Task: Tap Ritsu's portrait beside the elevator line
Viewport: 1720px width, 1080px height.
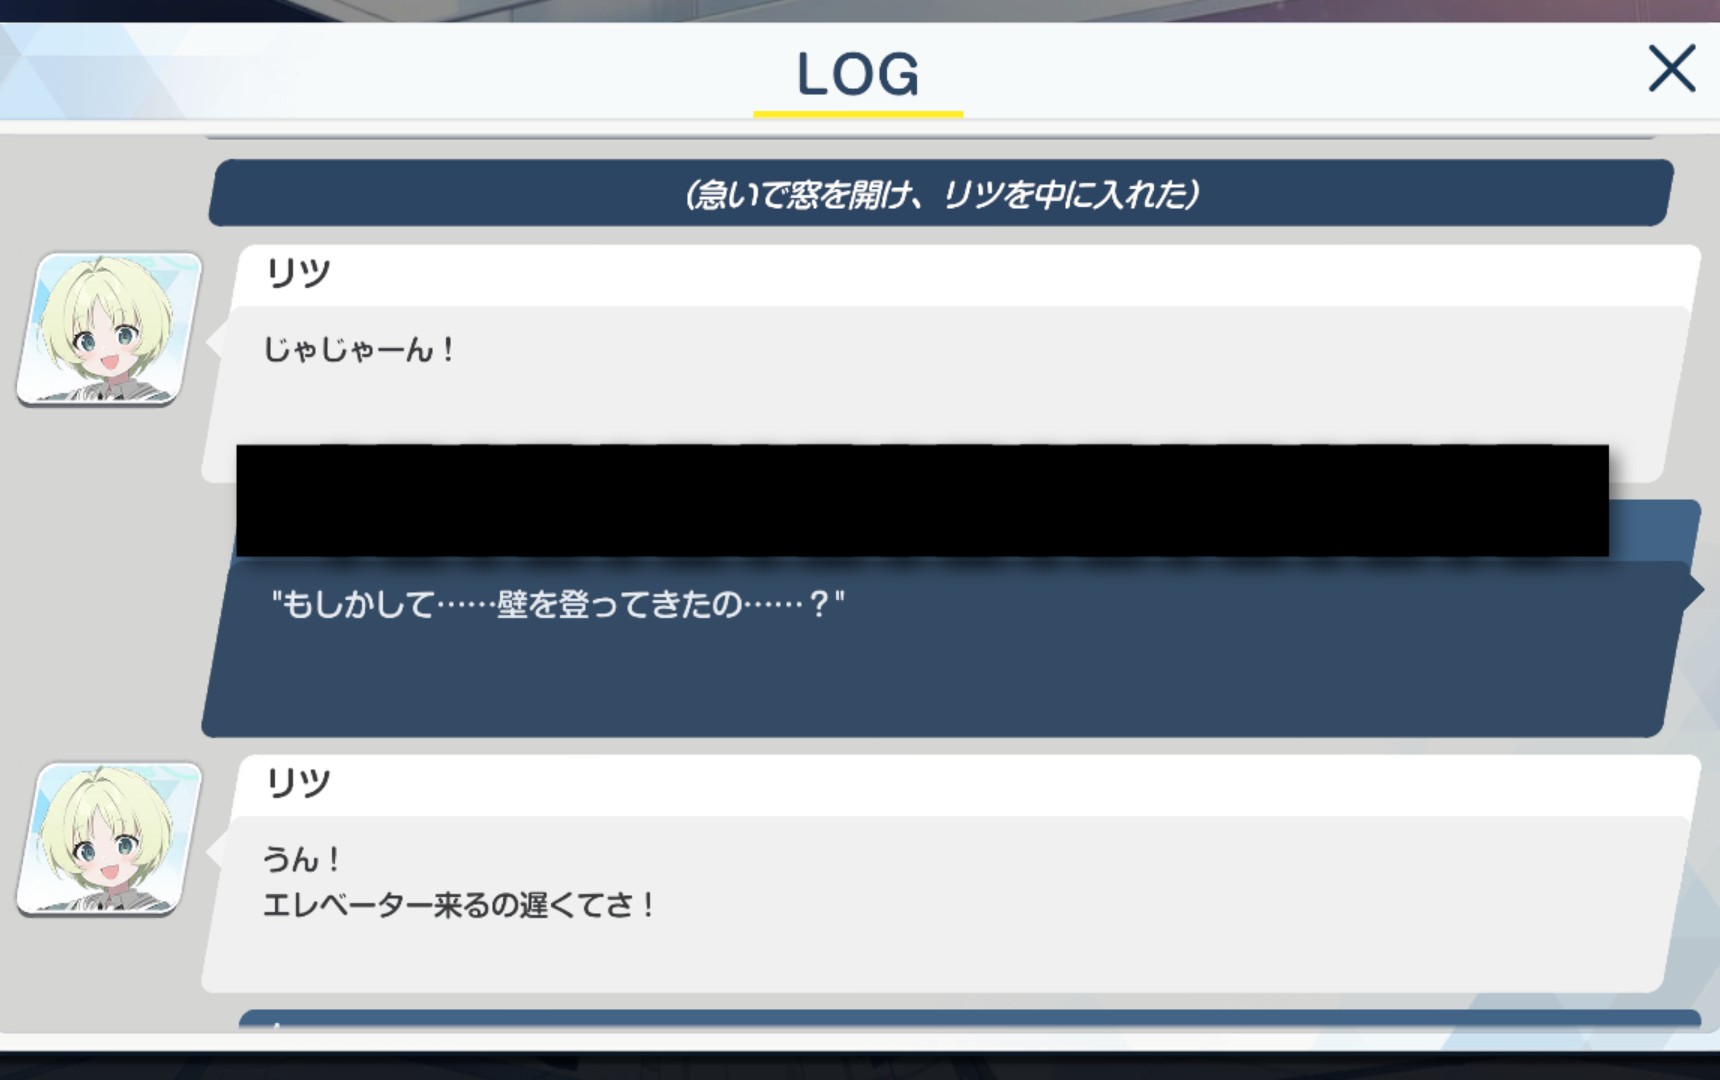Action: pyautogui.click(x=109, y=839)
